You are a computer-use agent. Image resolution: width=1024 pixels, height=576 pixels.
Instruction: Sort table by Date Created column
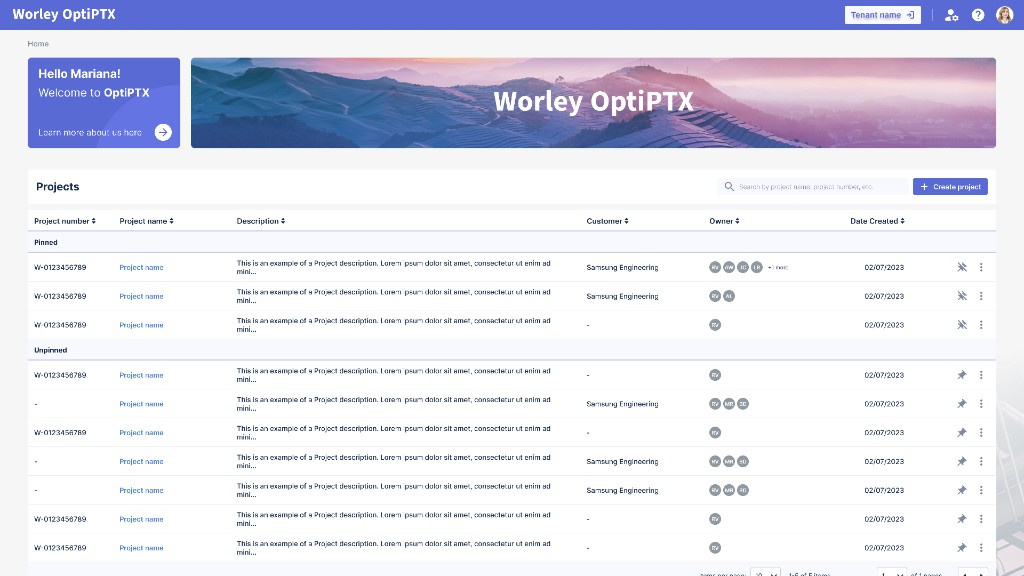click(x=877, y=221)
